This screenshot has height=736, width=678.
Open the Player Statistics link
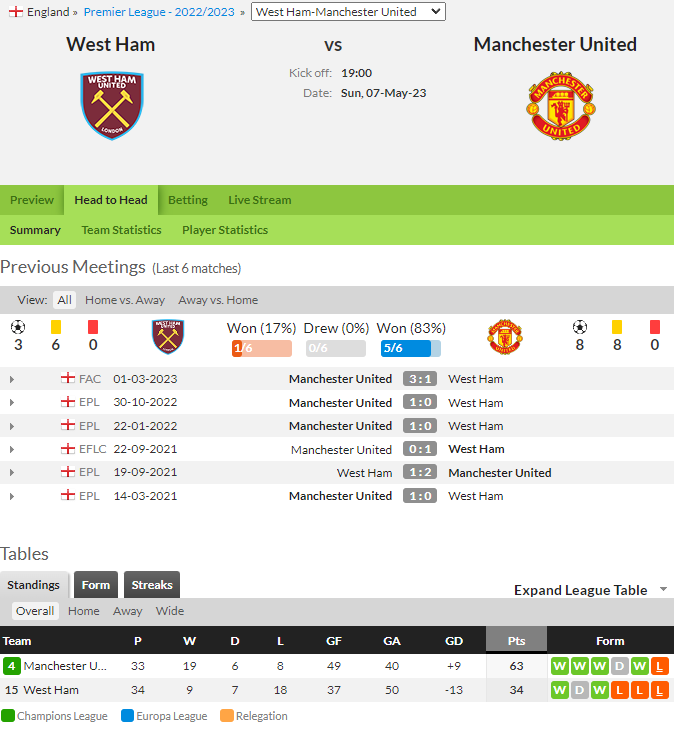[x=225, y=230]
